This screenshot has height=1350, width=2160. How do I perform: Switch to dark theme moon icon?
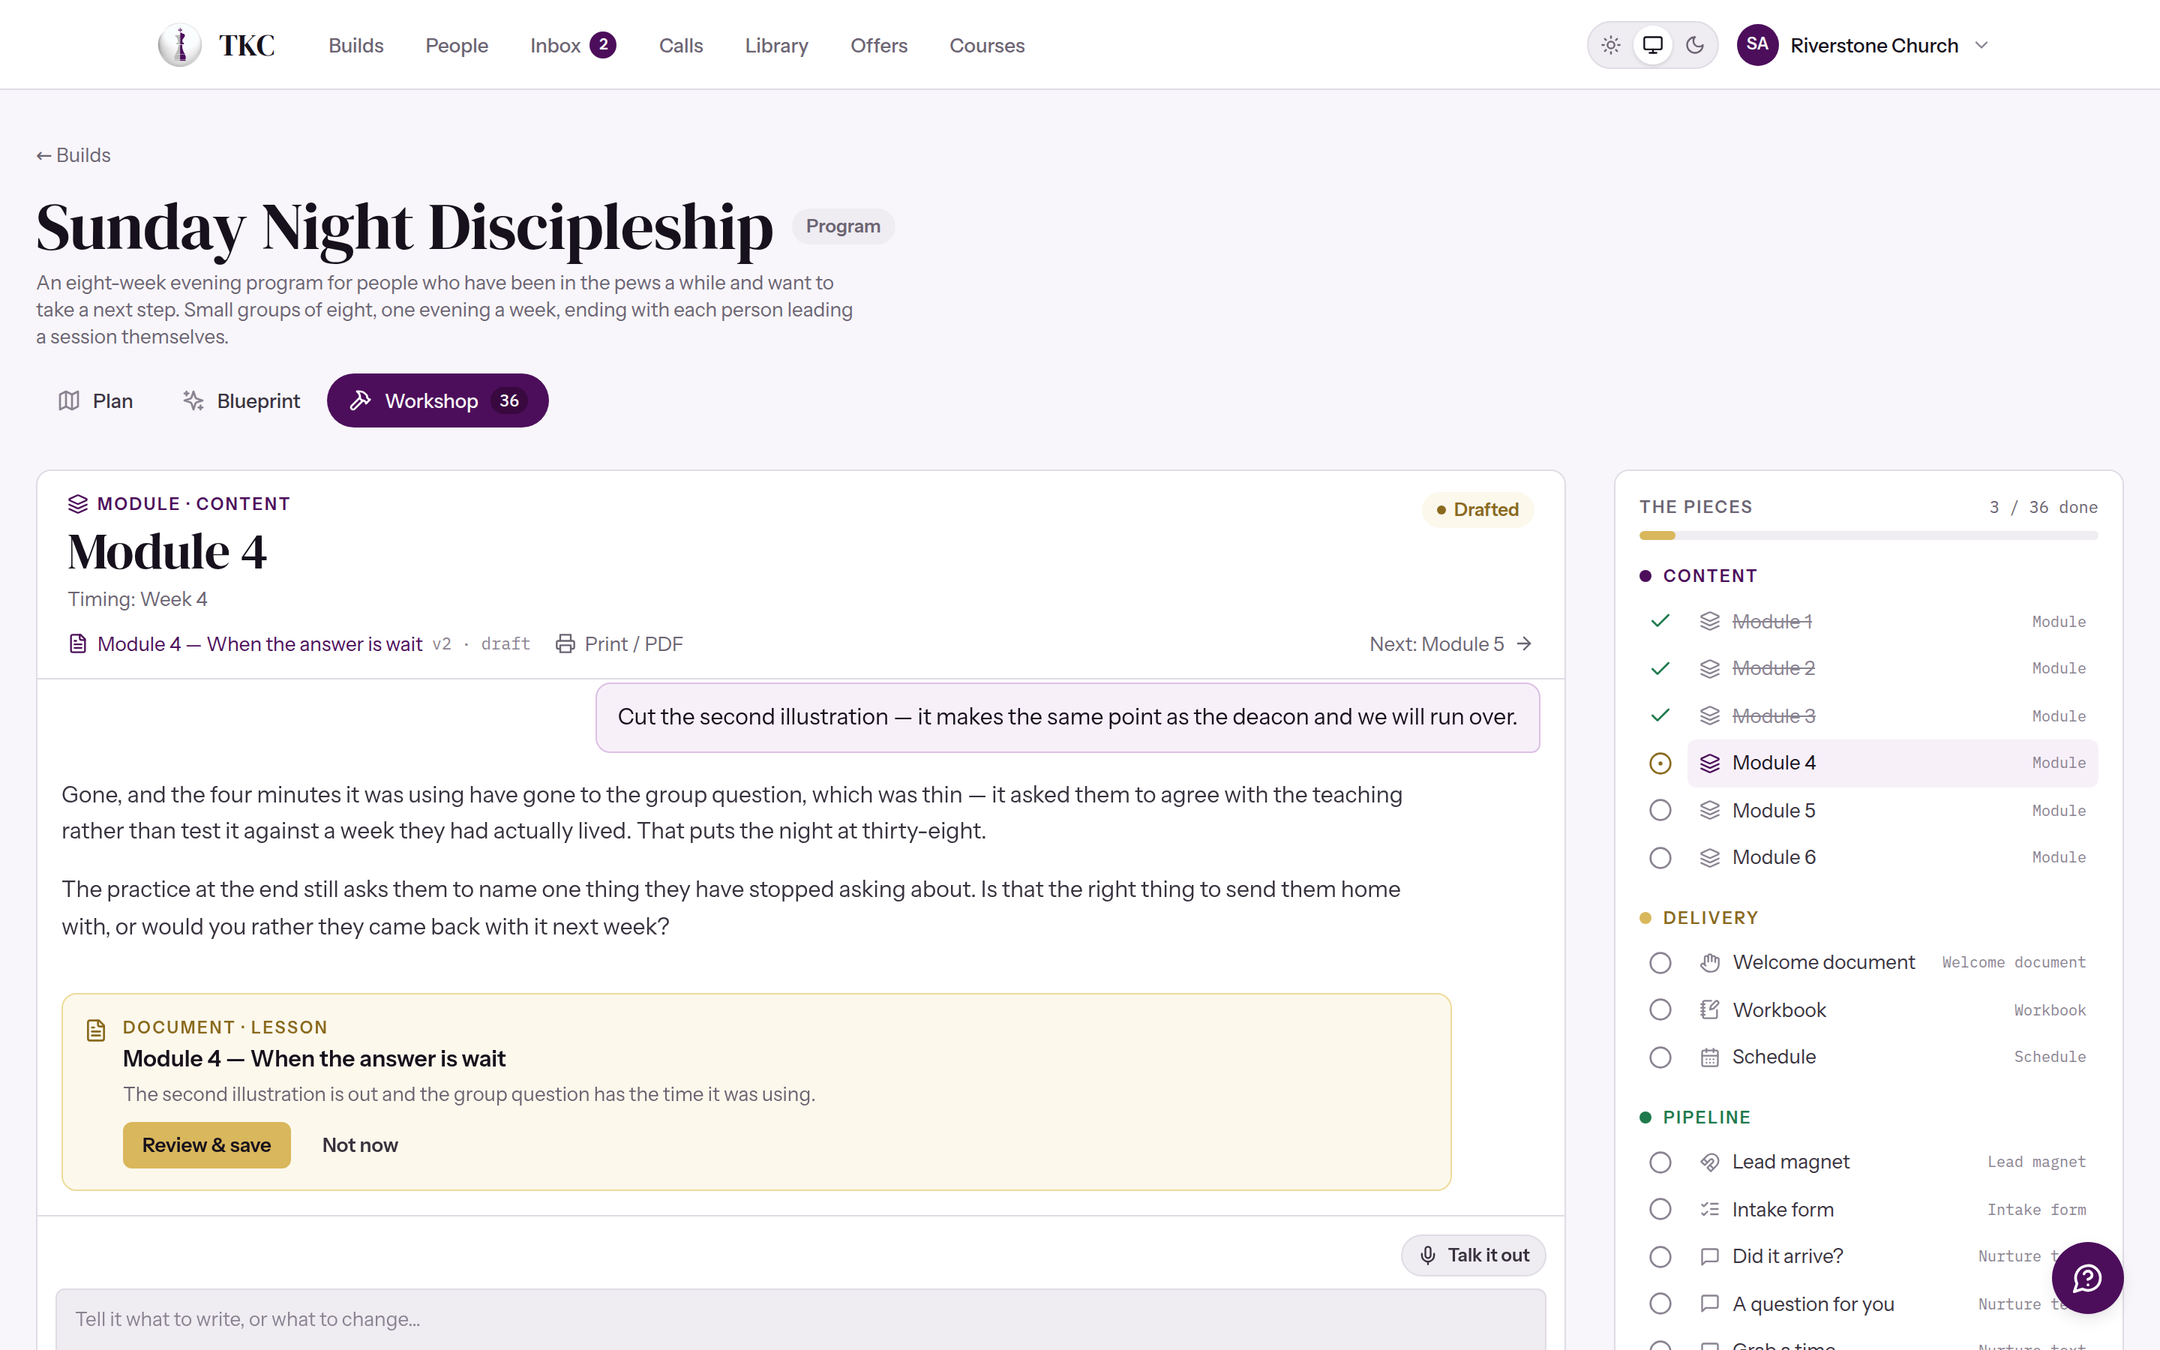pyautogui.click(x=1695, y=45)
